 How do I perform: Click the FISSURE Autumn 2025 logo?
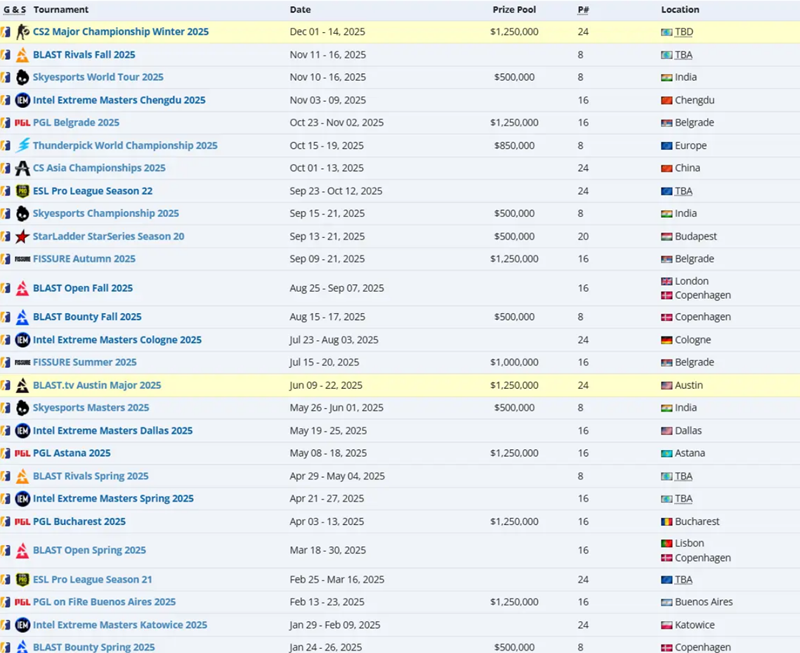coord(22,259)
